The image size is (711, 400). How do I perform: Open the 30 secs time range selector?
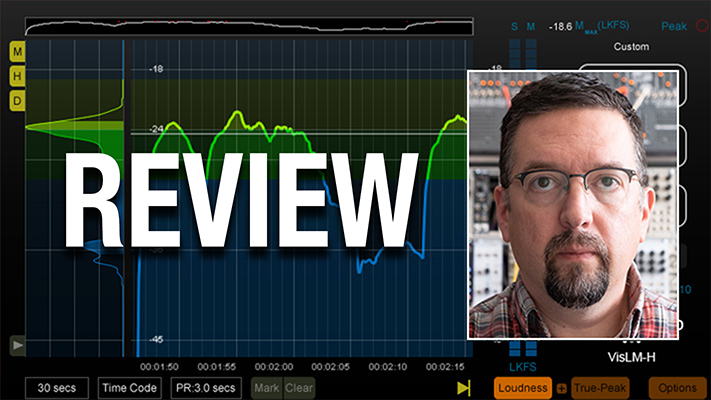pos(58,388)
